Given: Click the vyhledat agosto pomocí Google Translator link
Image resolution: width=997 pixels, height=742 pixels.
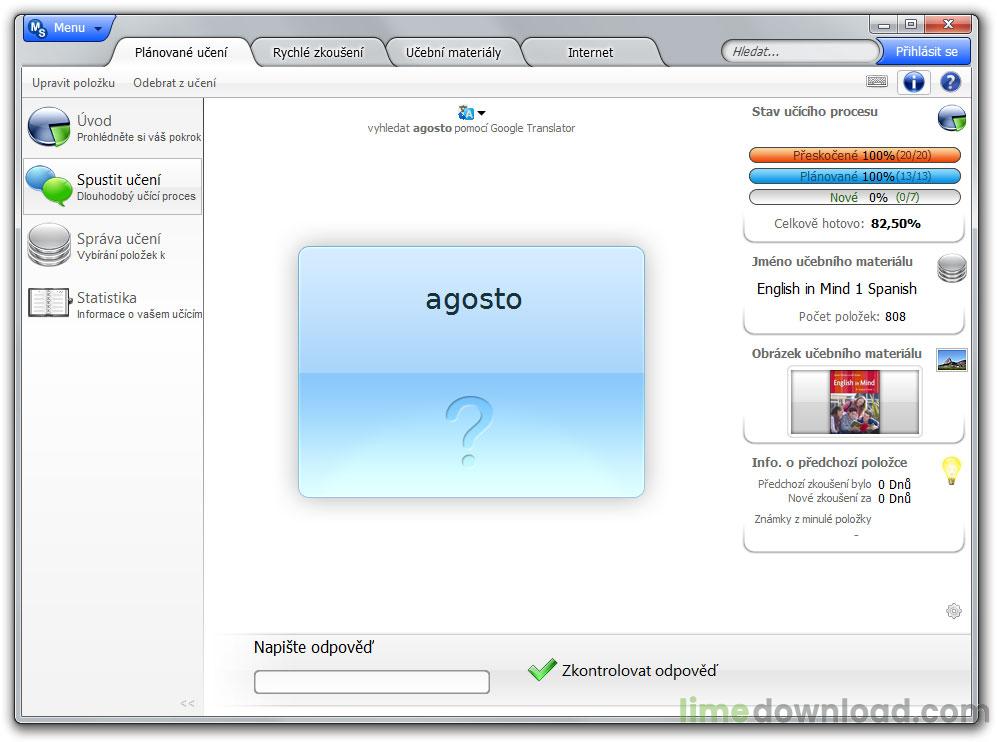Looking at the screenshot, I should click(x=471, y=128).
